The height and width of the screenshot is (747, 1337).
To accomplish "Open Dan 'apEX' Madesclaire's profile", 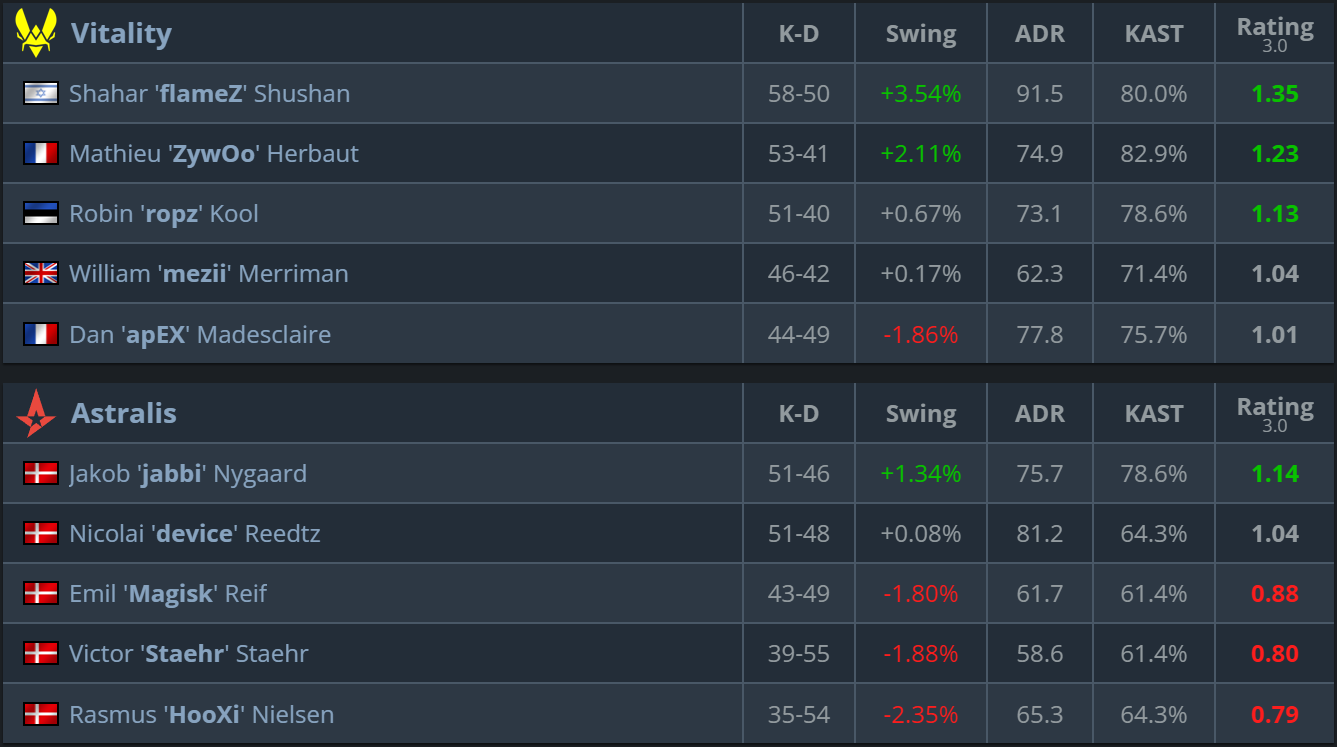I will [x=200, y=334].
